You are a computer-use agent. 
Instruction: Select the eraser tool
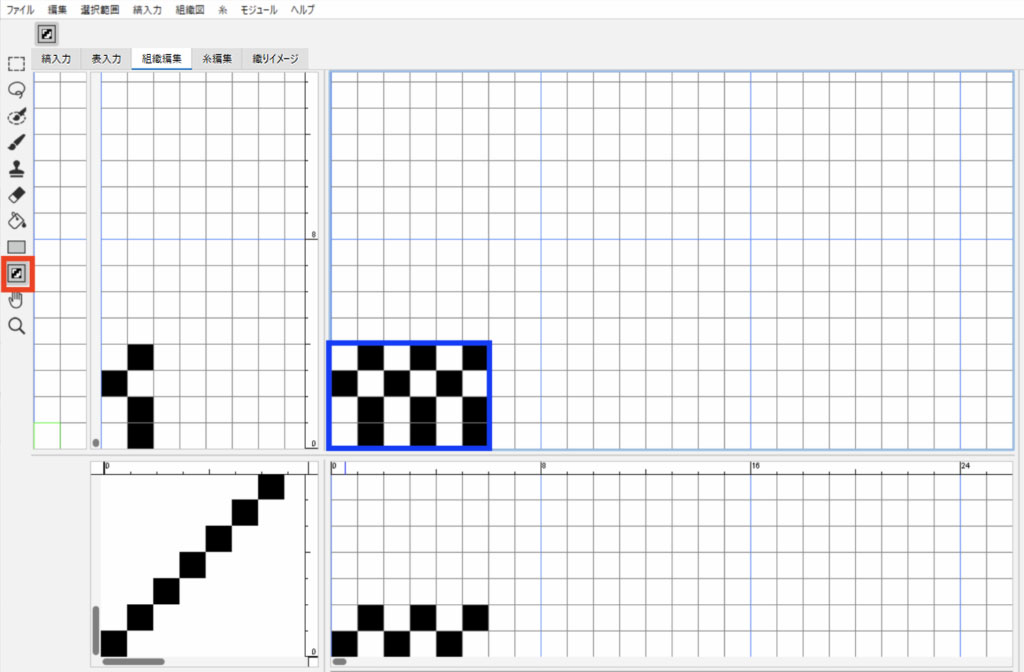tap(16, 194)
